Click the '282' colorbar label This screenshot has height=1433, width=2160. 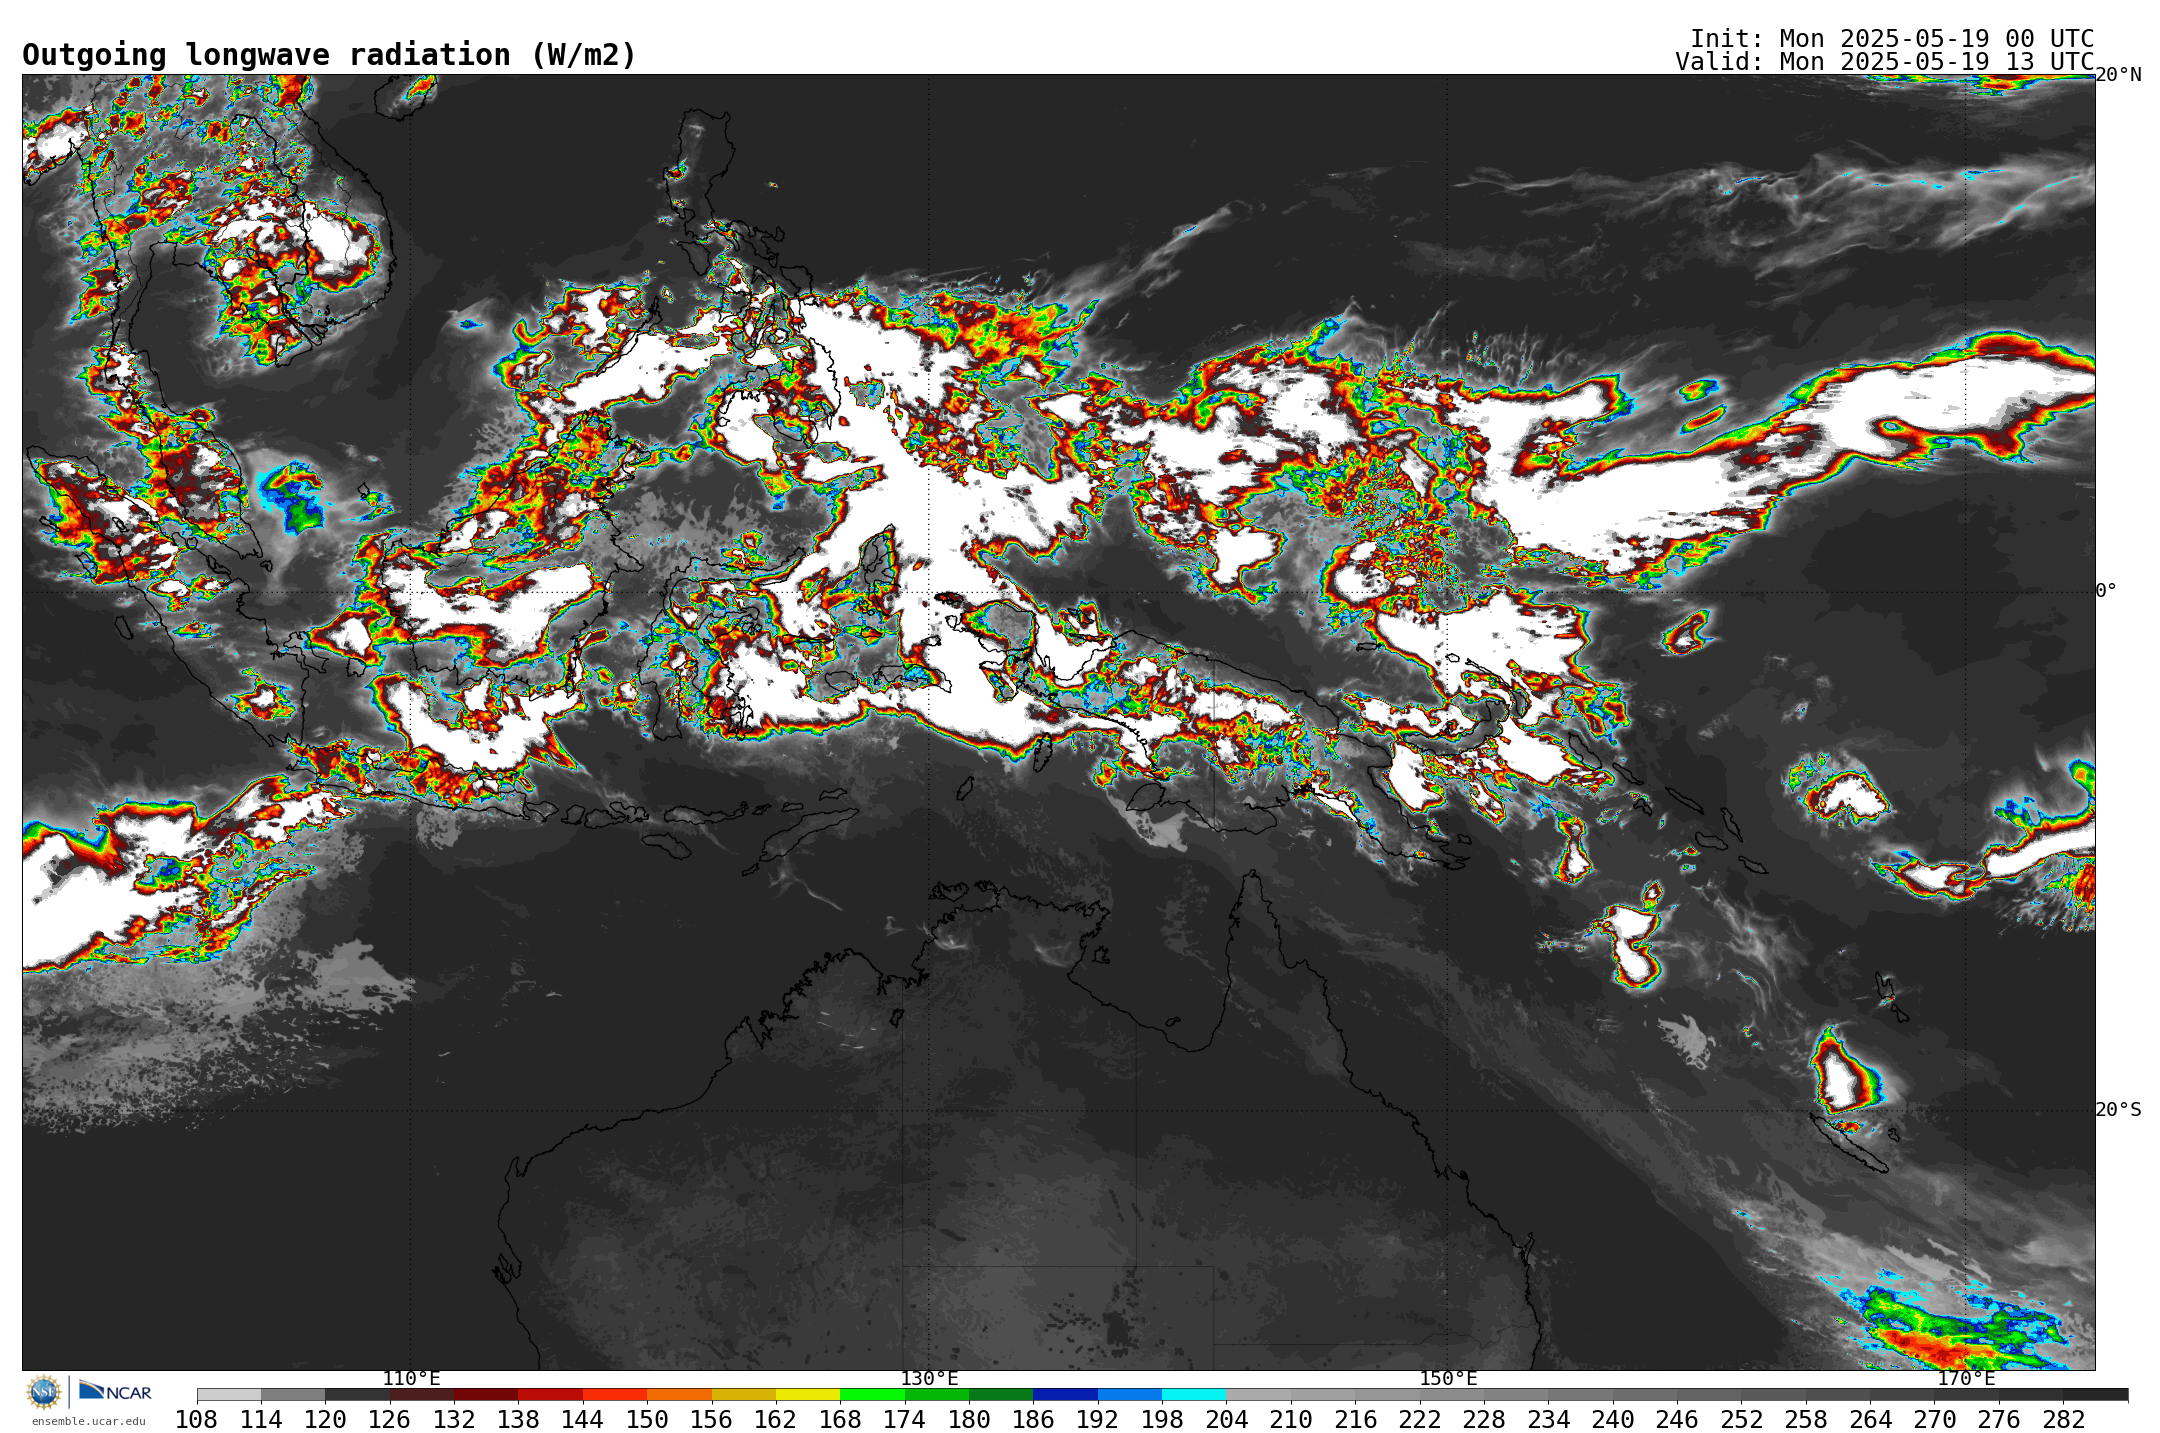pos(2063,1419)
